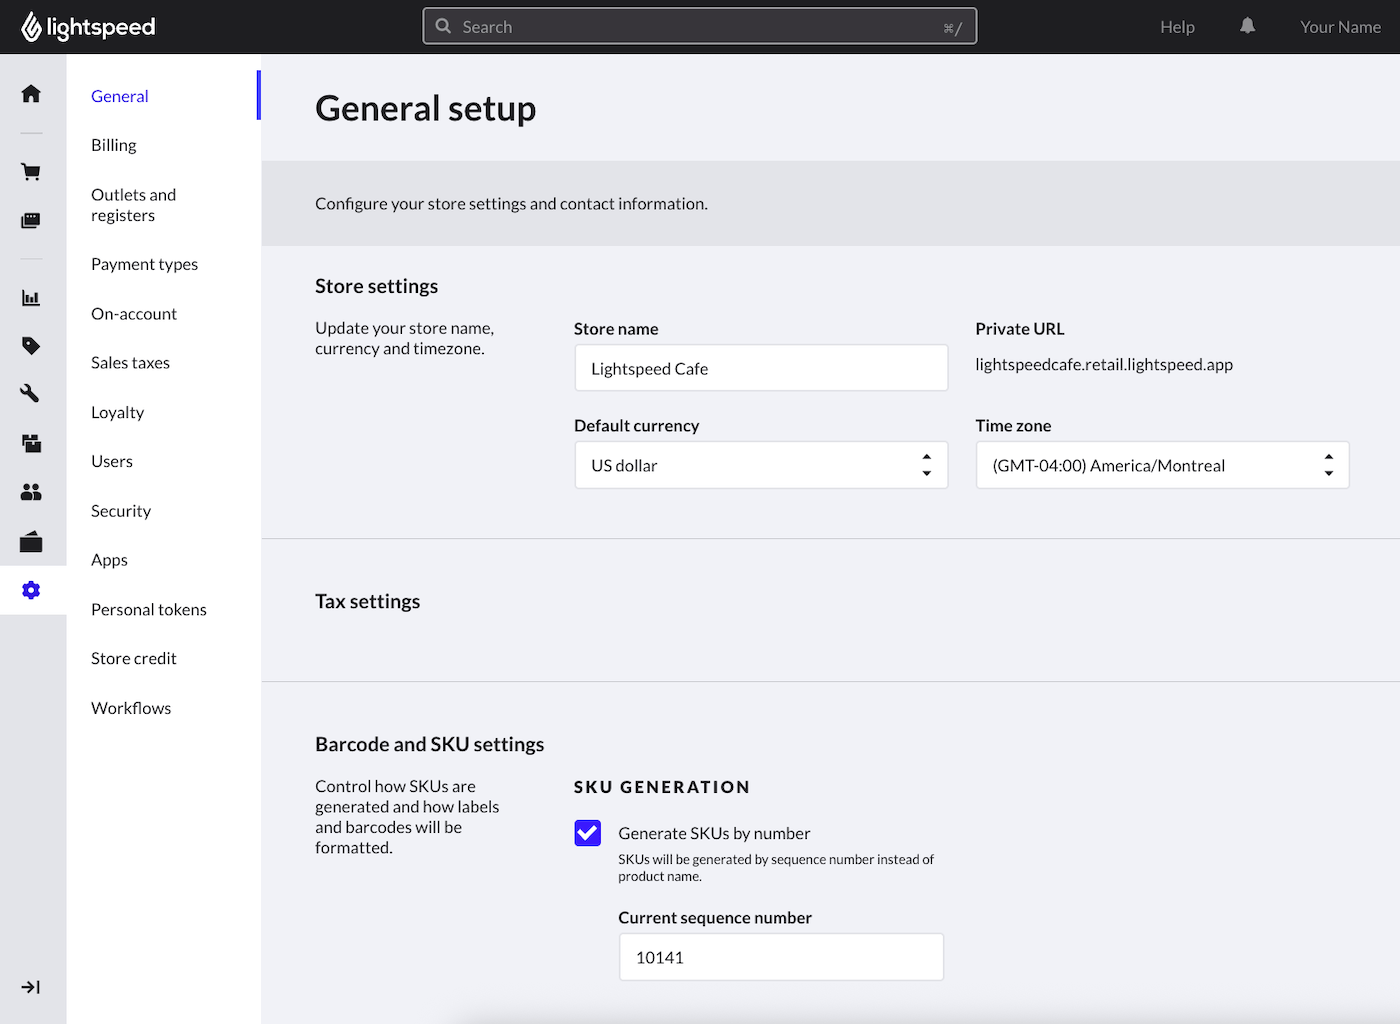Image resolution: width=1400 pixels, height=1024 pixels.
Task: Open the Time zone dropdown
Action: point(1161,465)
